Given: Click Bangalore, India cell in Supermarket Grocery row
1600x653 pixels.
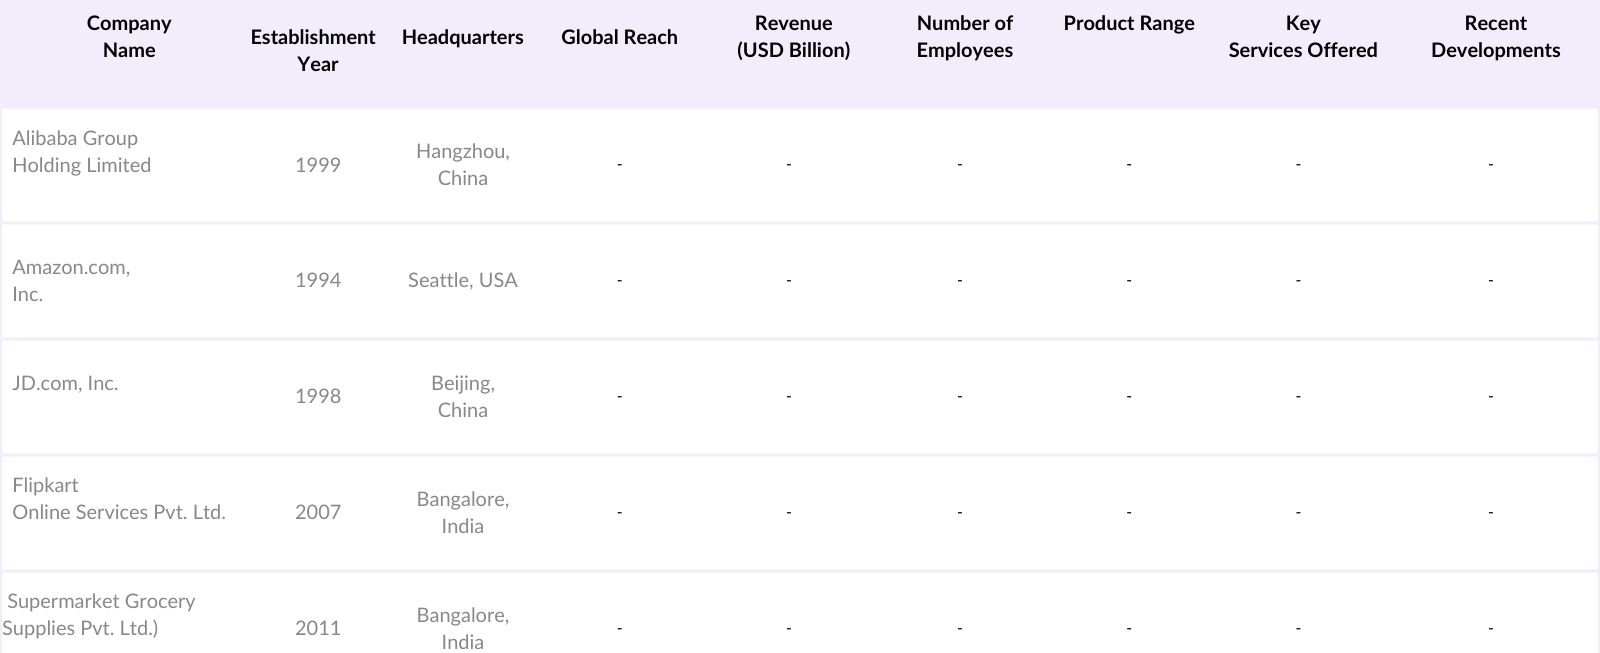Looking at the screenshot, I should tap(463, 629).
